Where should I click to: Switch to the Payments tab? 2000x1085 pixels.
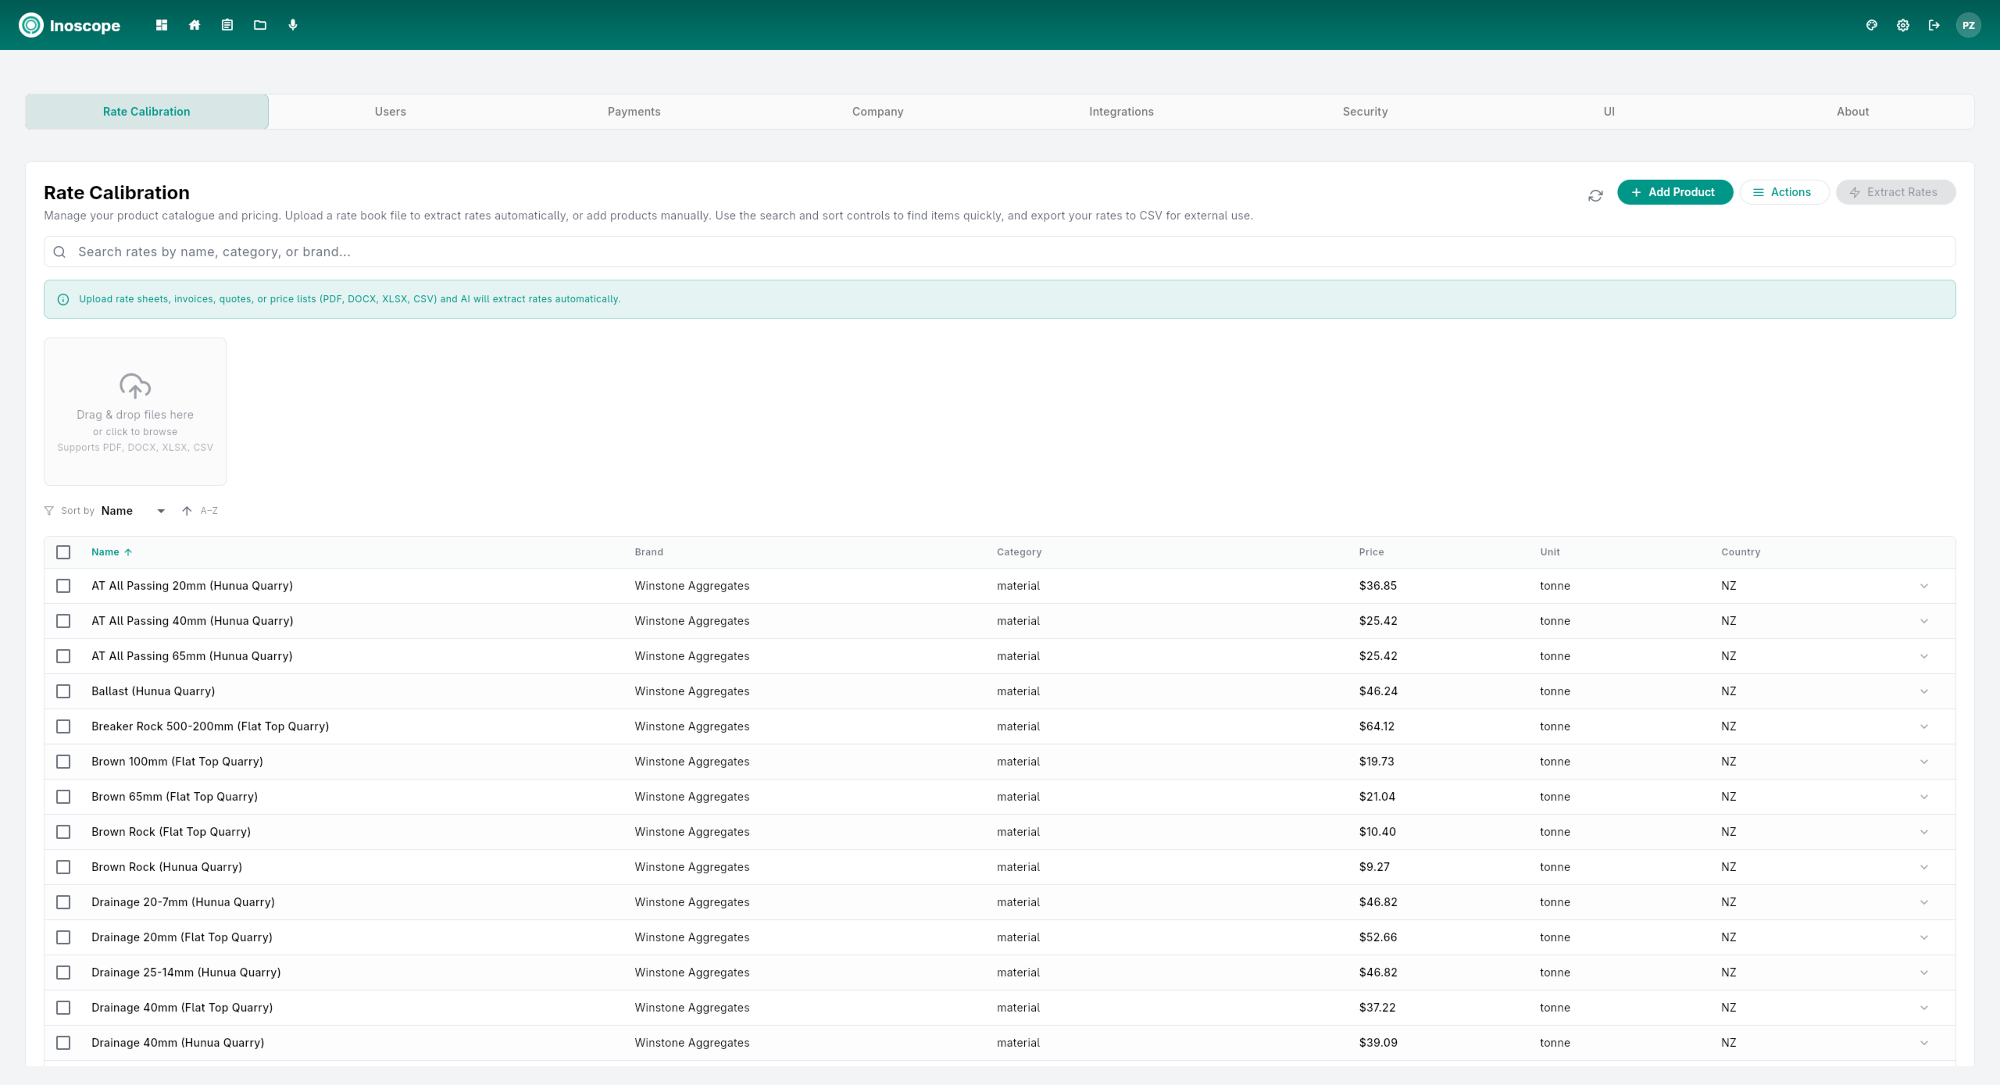pos(633,111)
